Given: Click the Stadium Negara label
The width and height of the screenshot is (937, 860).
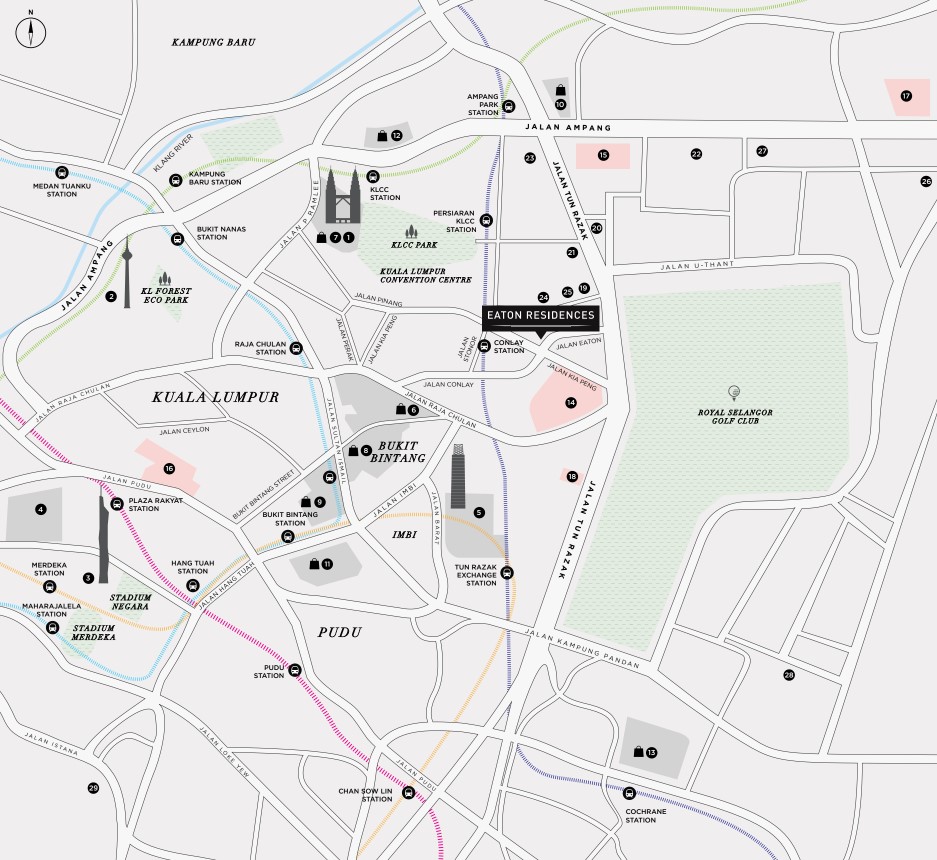Looking at the screenshot, I should click(130, 602).
